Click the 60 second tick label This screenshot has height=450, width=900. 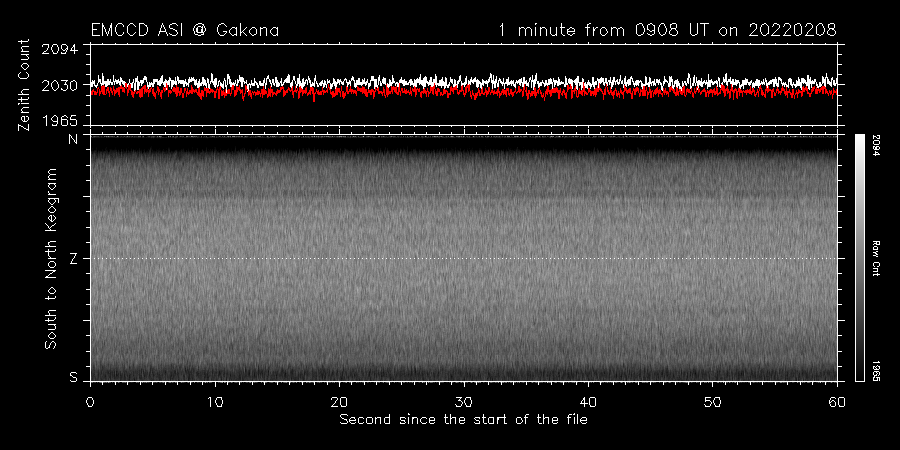(x=837, y=401)
